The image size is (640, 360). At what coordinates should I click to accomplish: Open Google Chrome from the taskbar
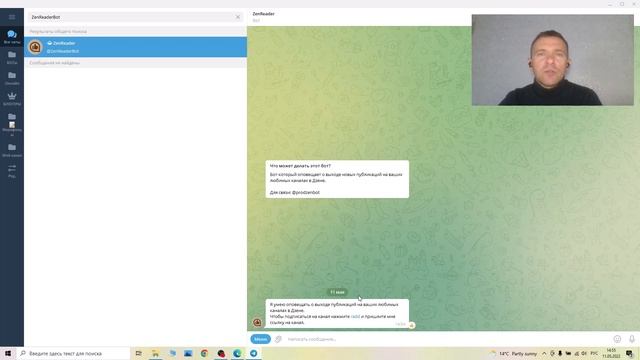(x=204, y=353)
